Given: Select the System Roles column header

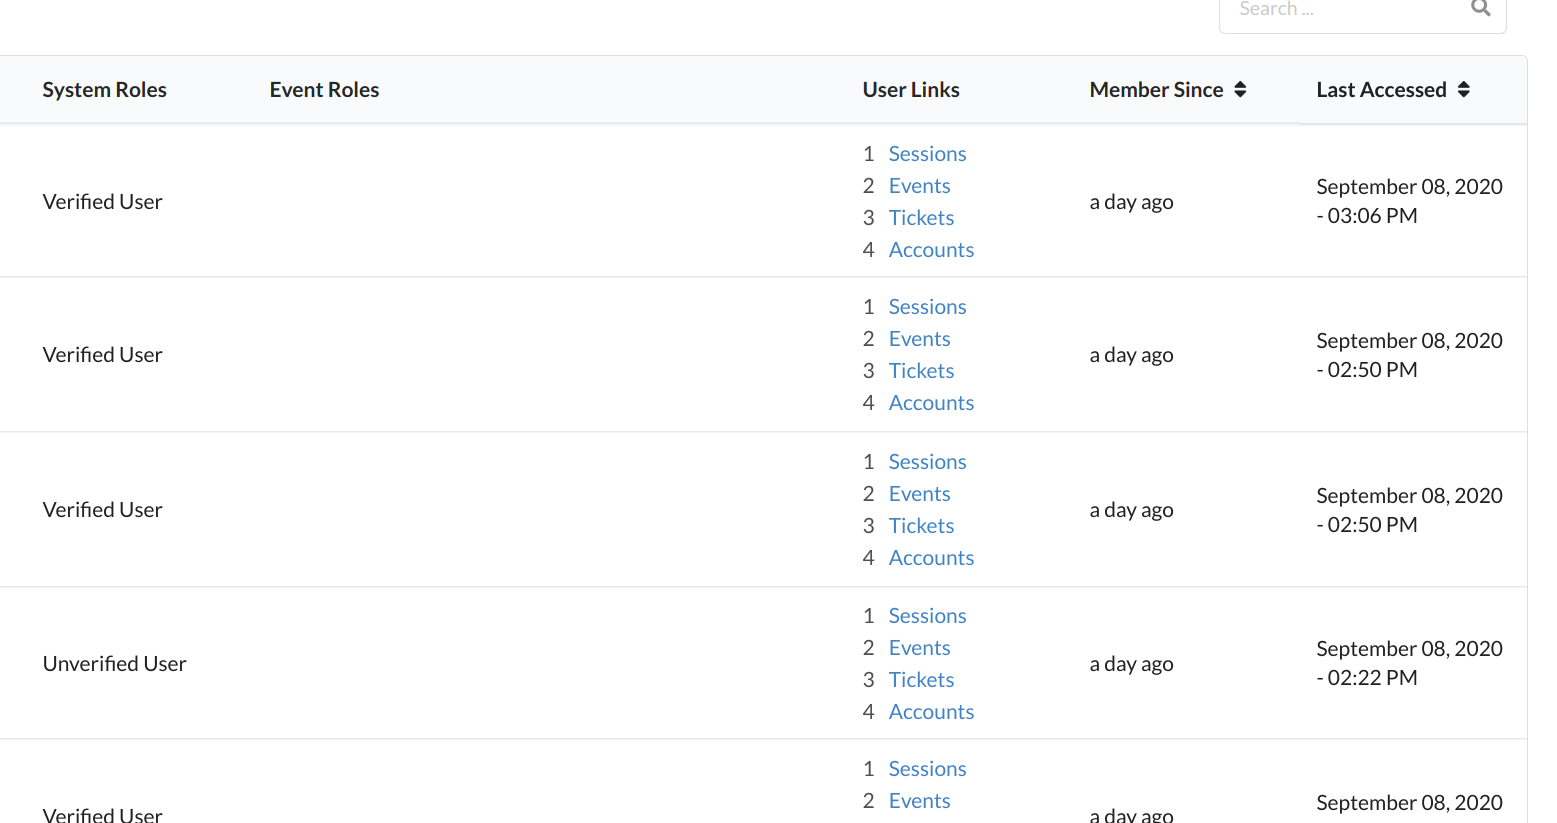Looking at the screenshot, I should 105,90.
